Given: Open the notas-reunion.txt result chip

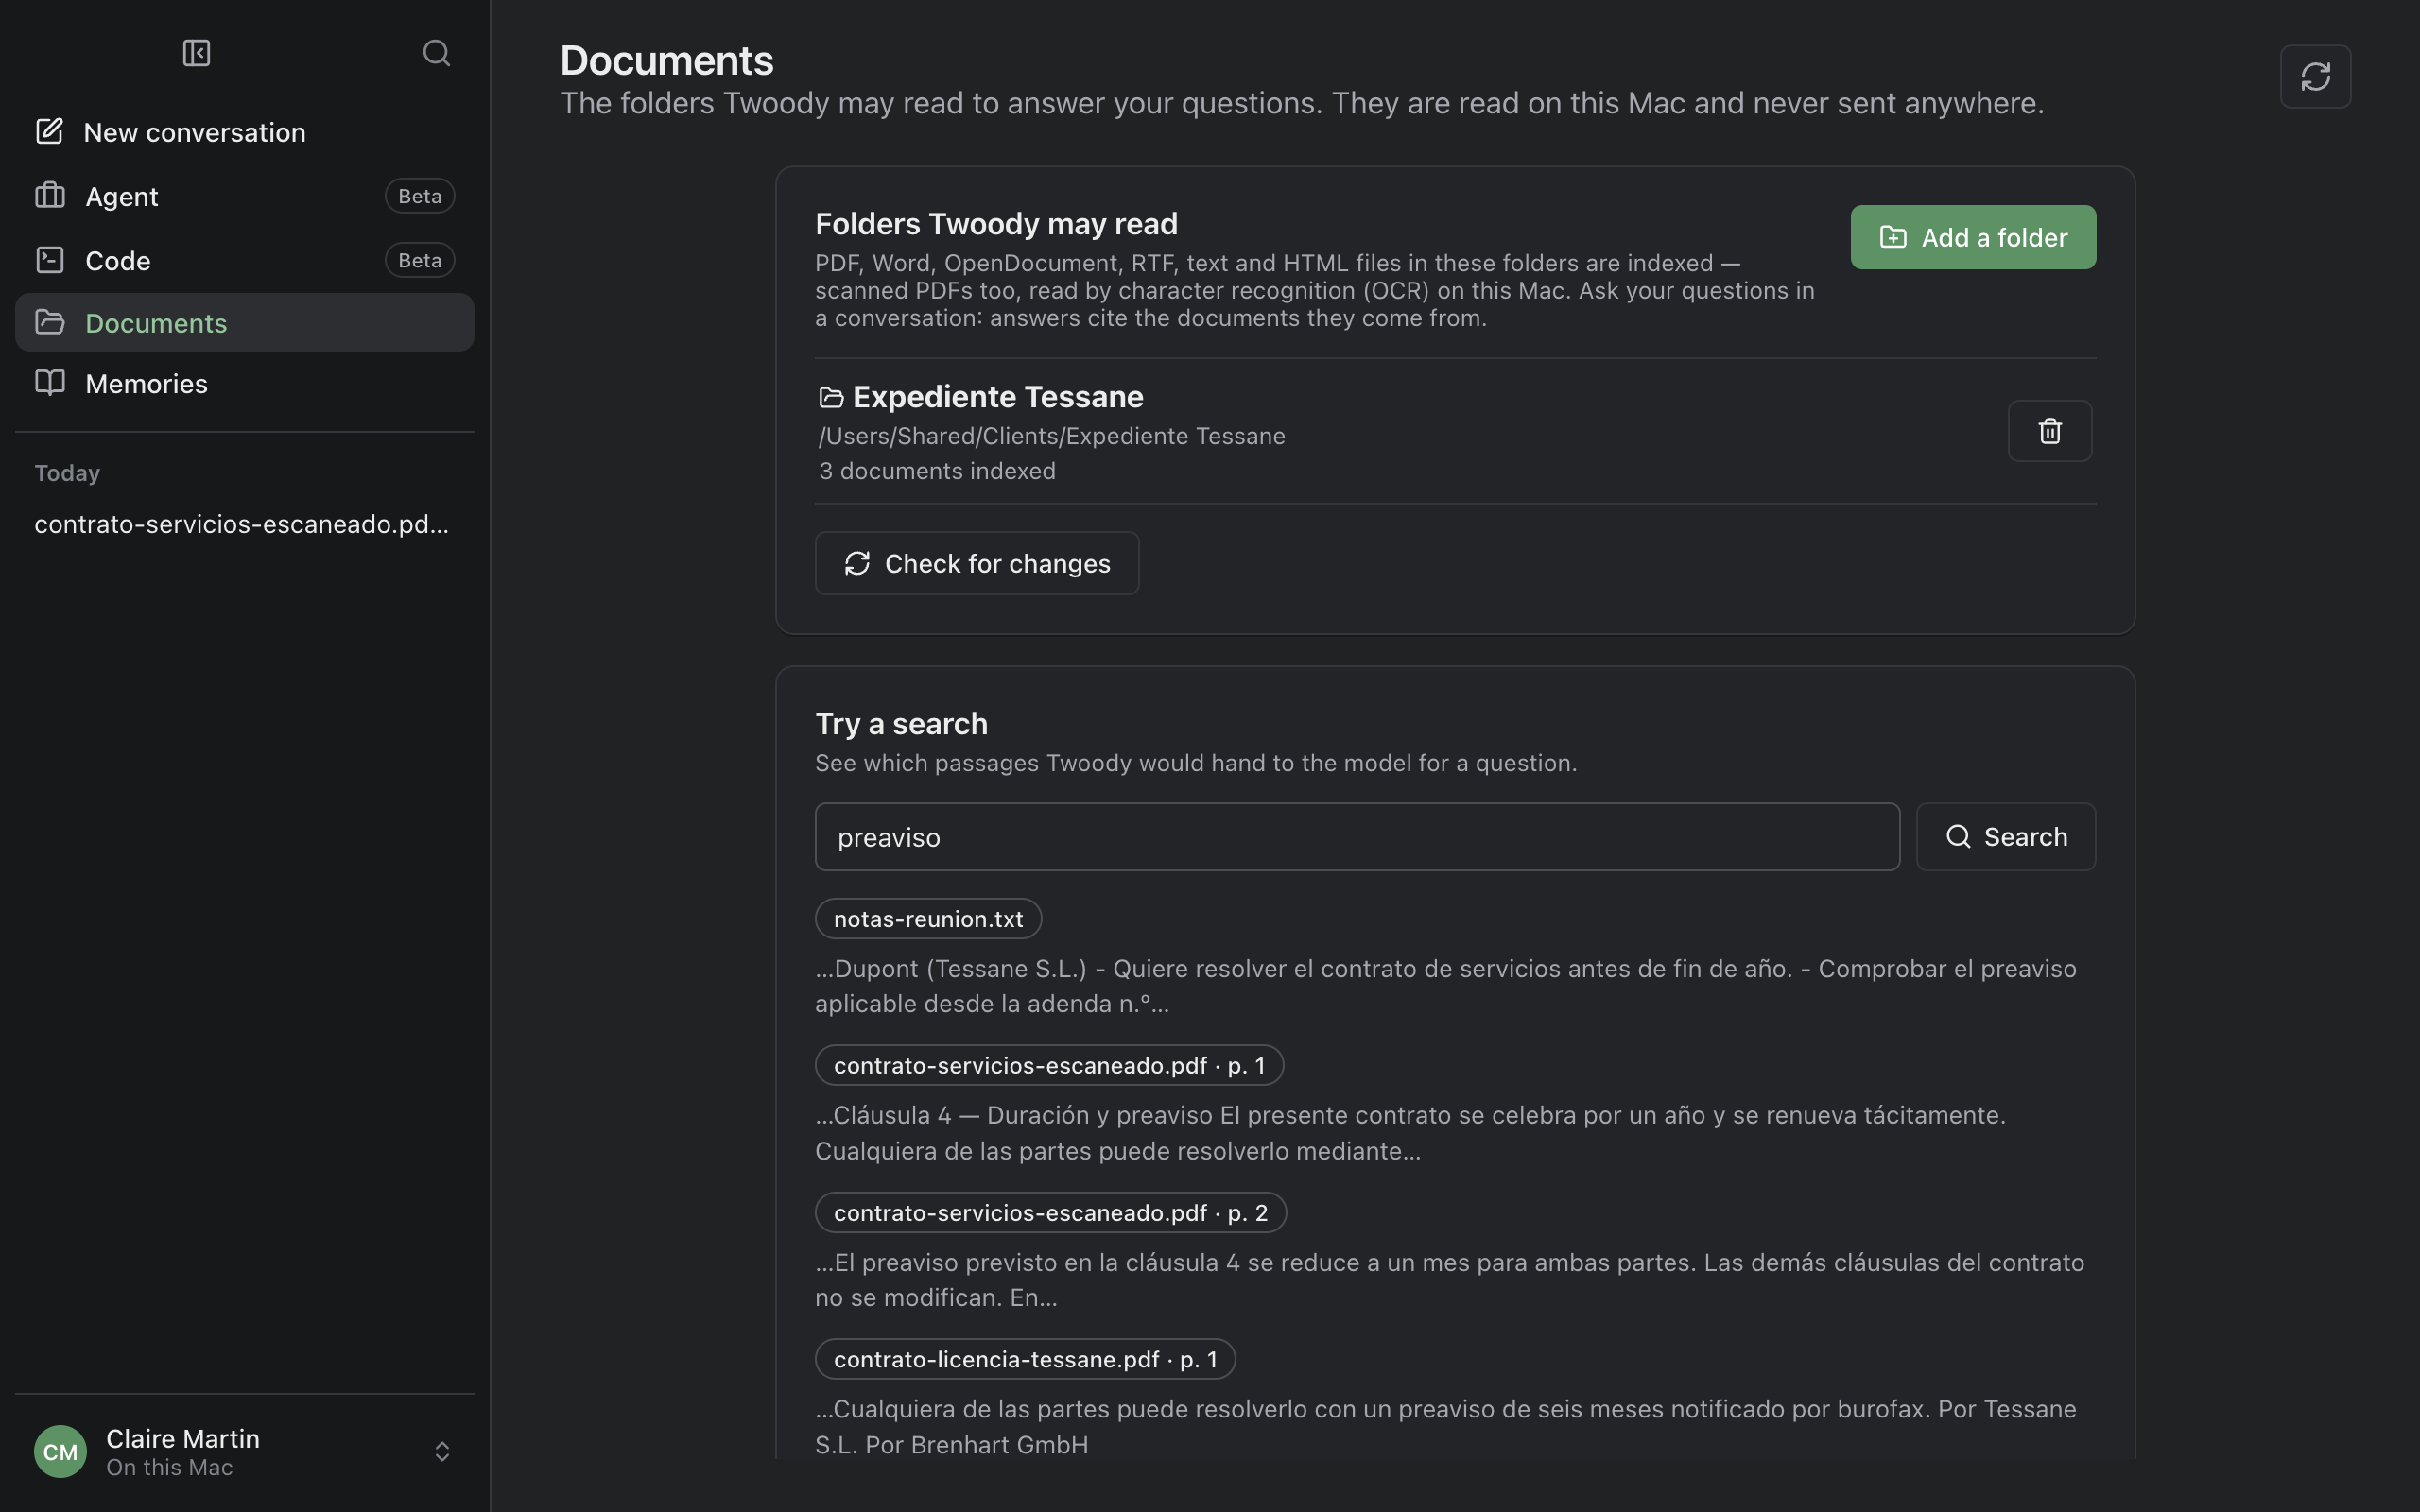Looking at the screenshot, I should (x=928, y=919).
